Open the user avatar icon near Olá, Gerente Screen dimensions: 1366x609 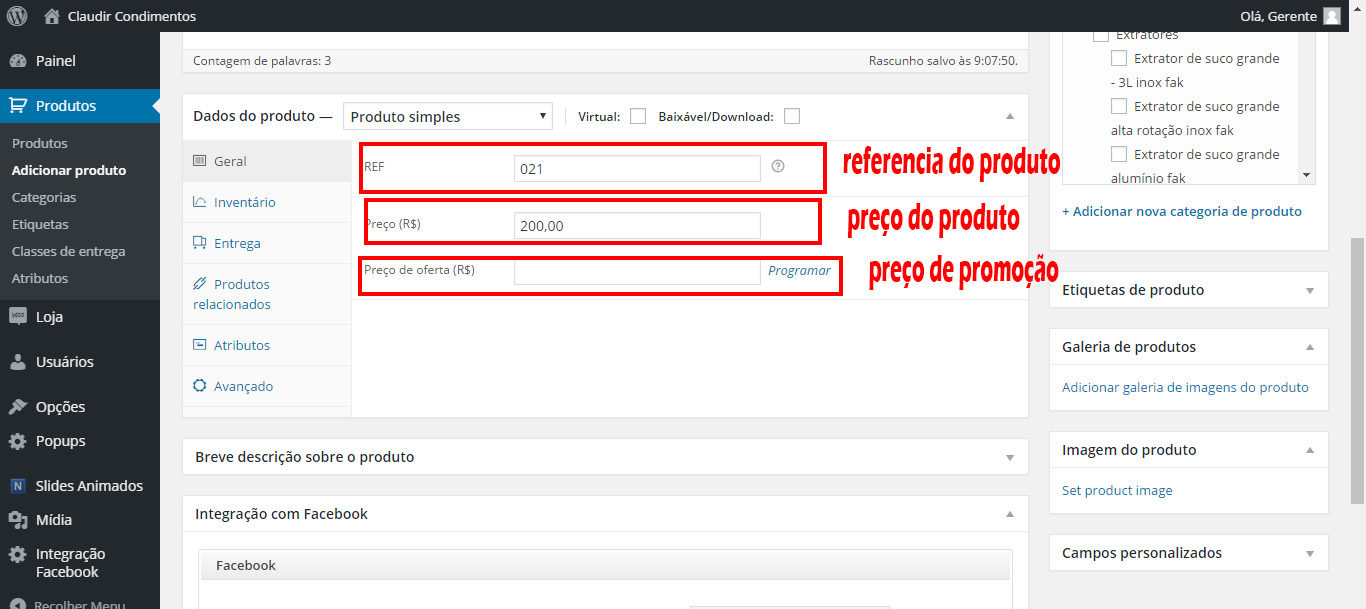[x=1331, y=16]
